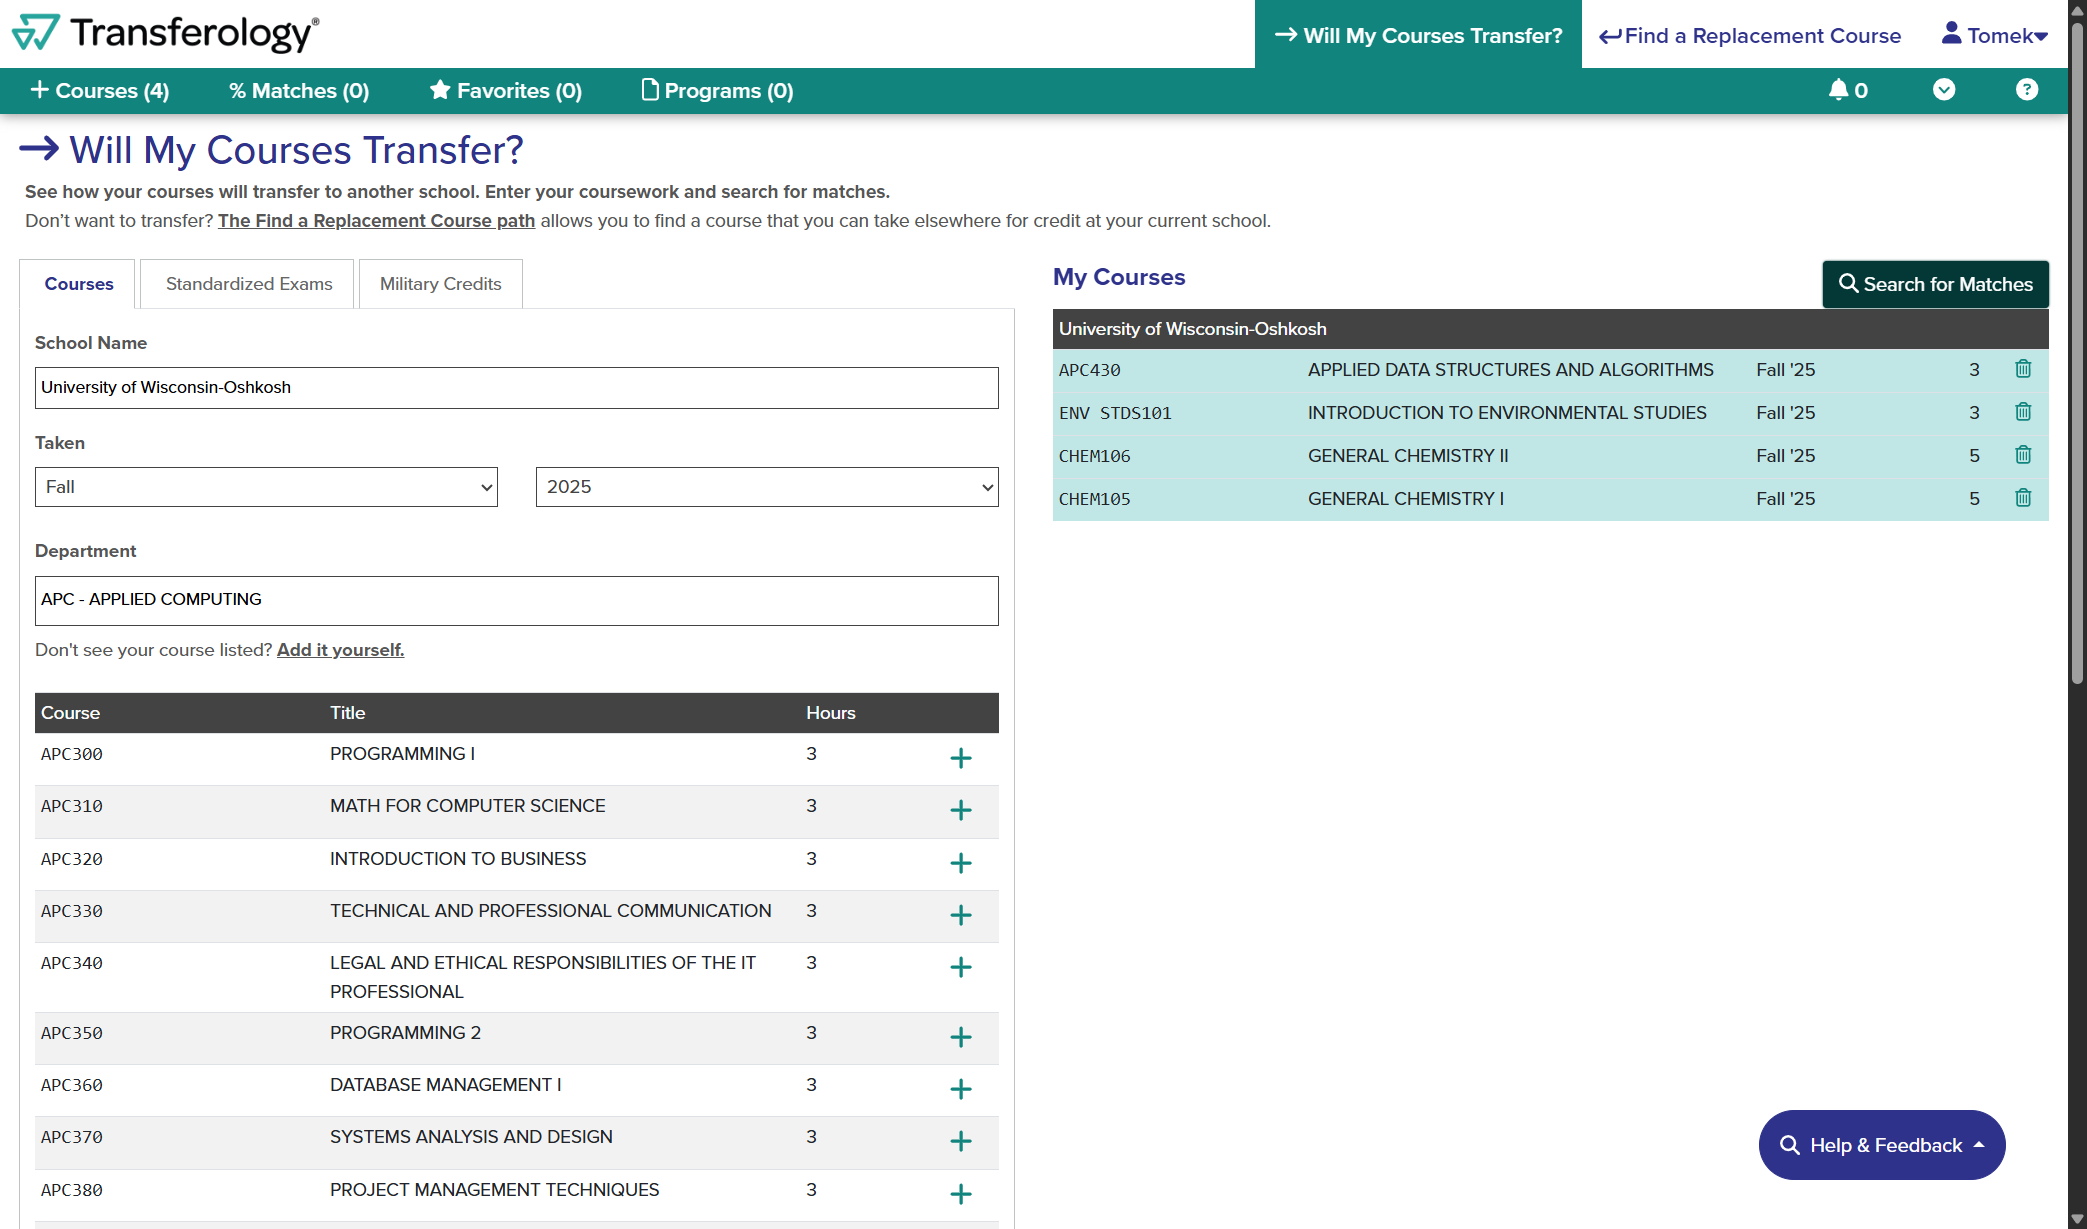Remove CHEM106 with its trash icon

coord(2023,455)
